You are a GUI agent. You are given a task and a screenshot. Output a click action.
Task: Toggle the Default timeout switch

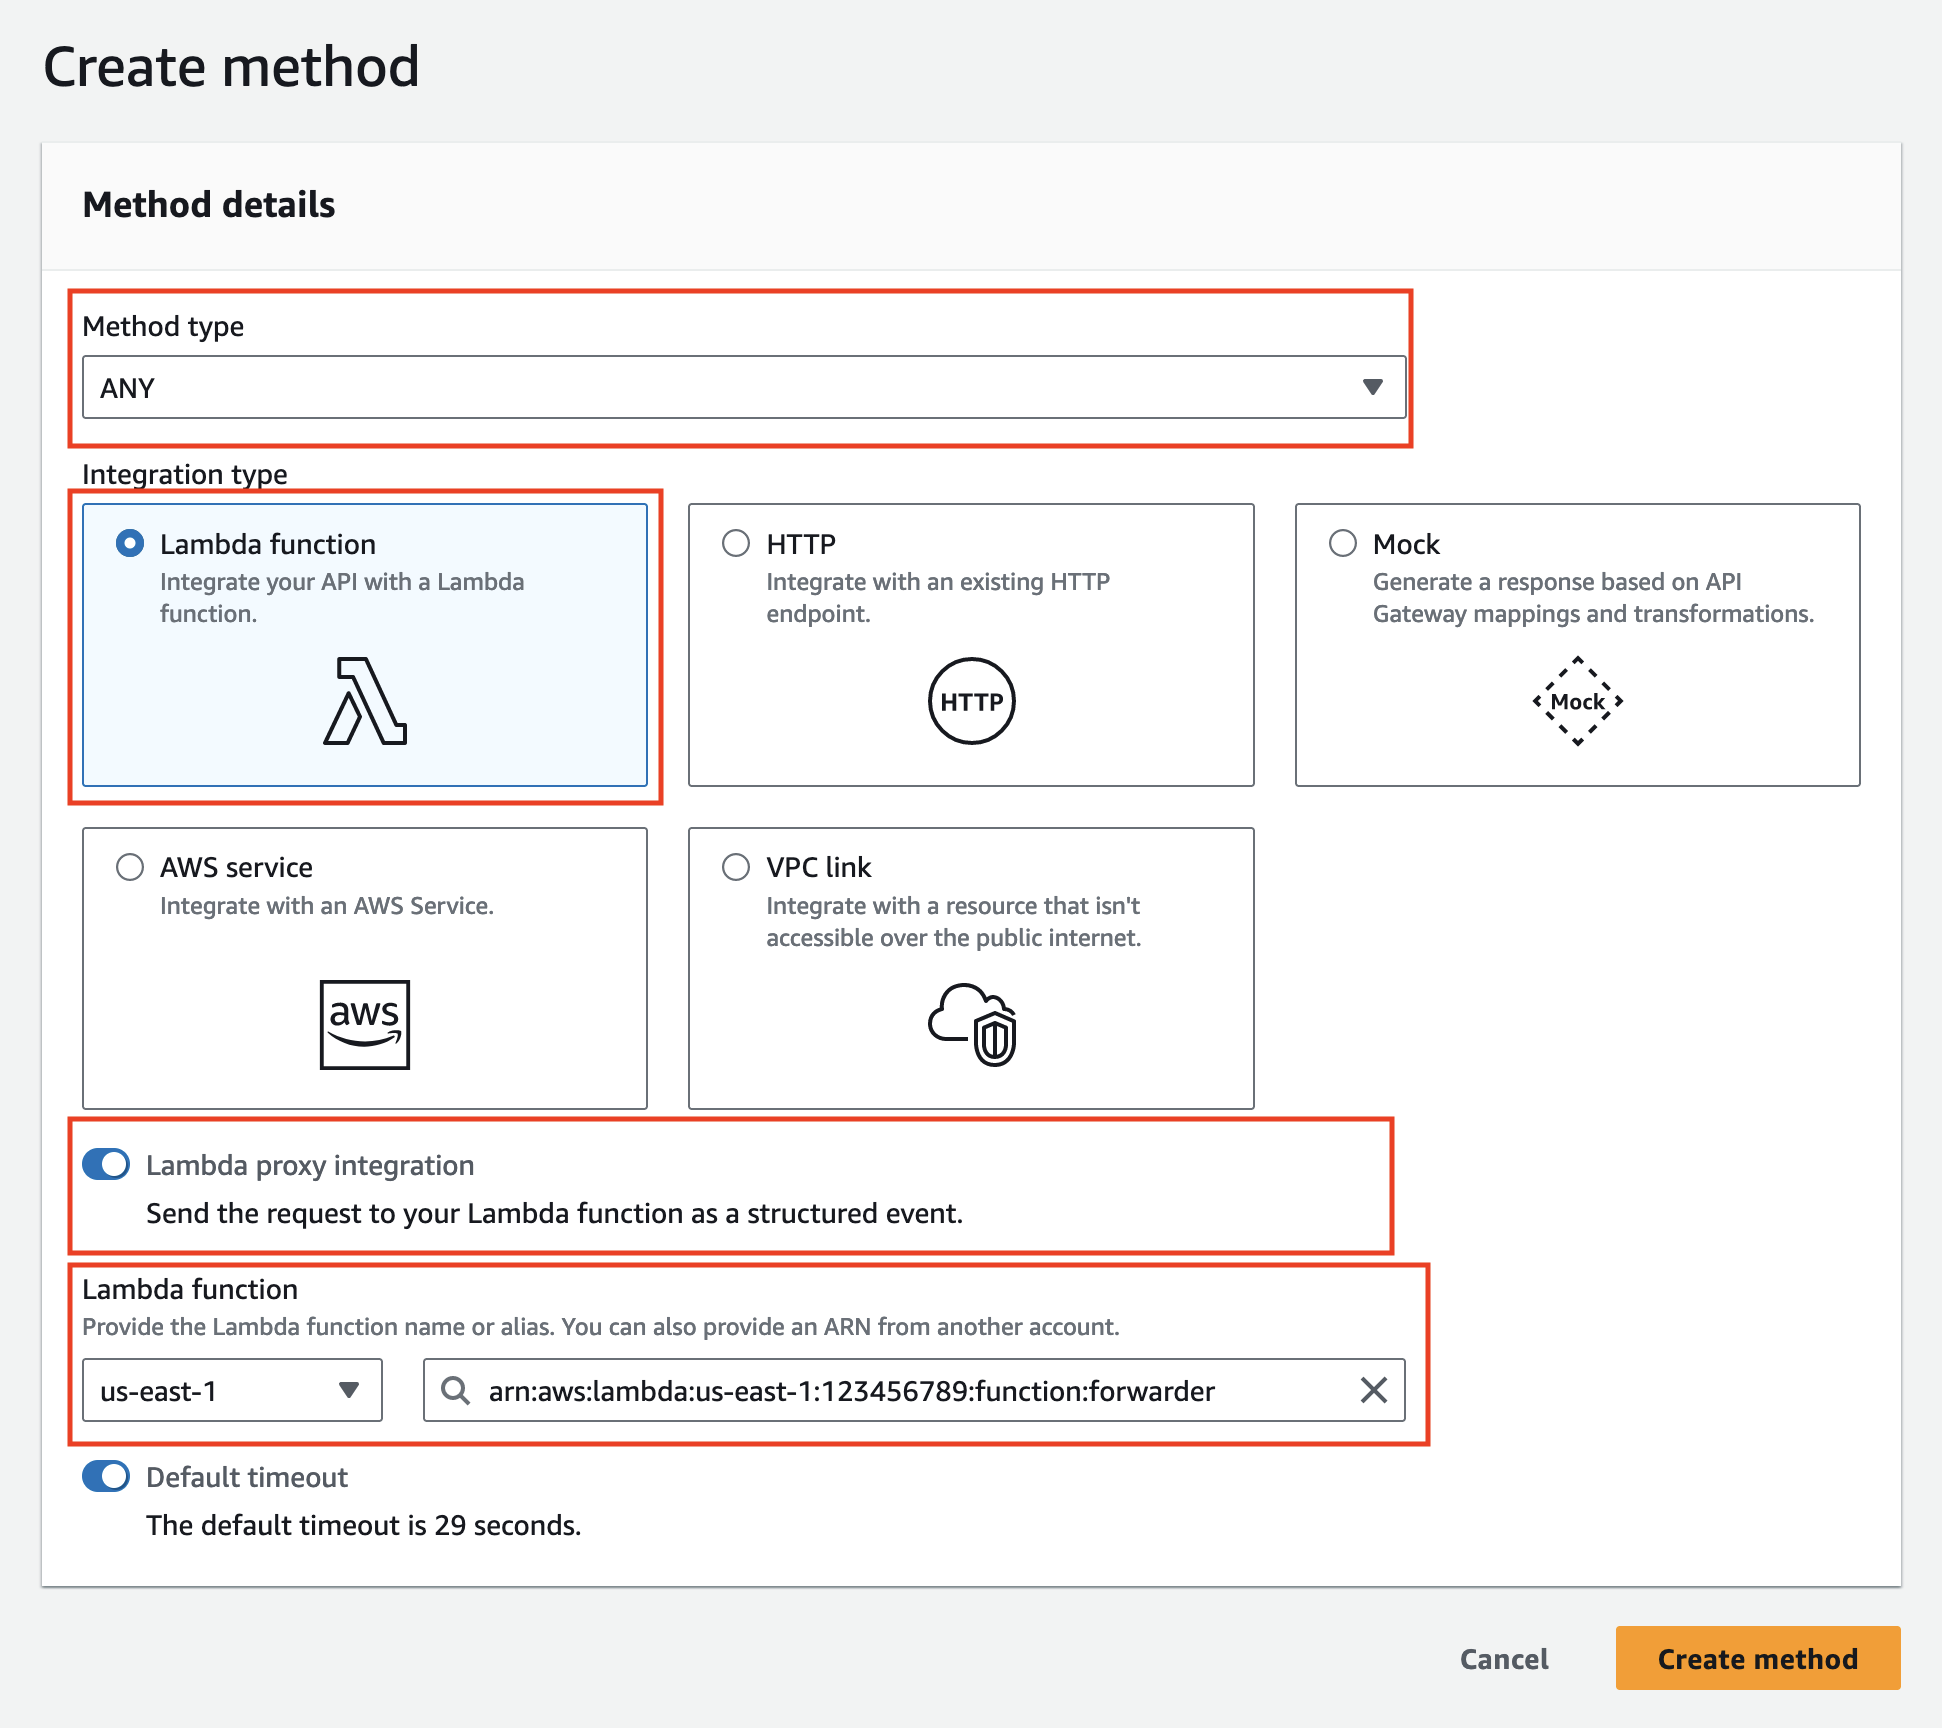click(106, 1476)
